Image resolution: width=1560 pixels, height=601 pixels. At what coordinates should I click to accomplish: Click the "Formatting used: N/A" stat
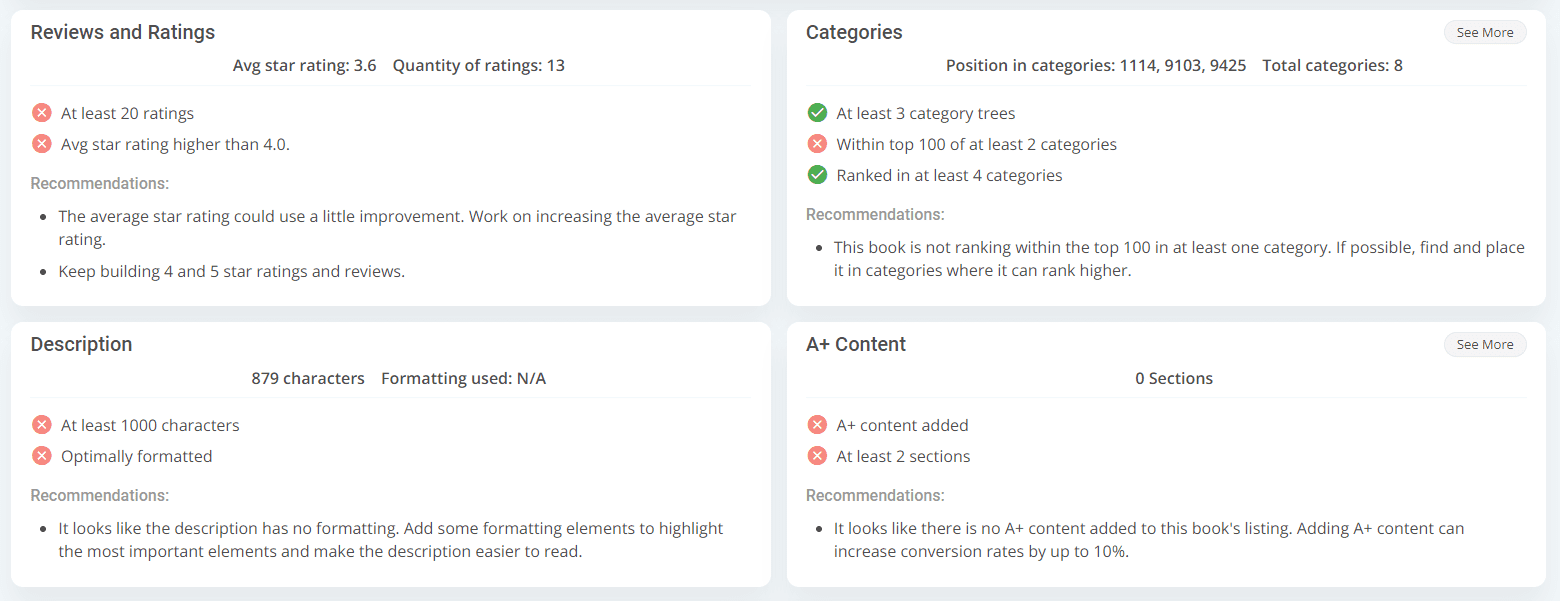tap(463, 379)
